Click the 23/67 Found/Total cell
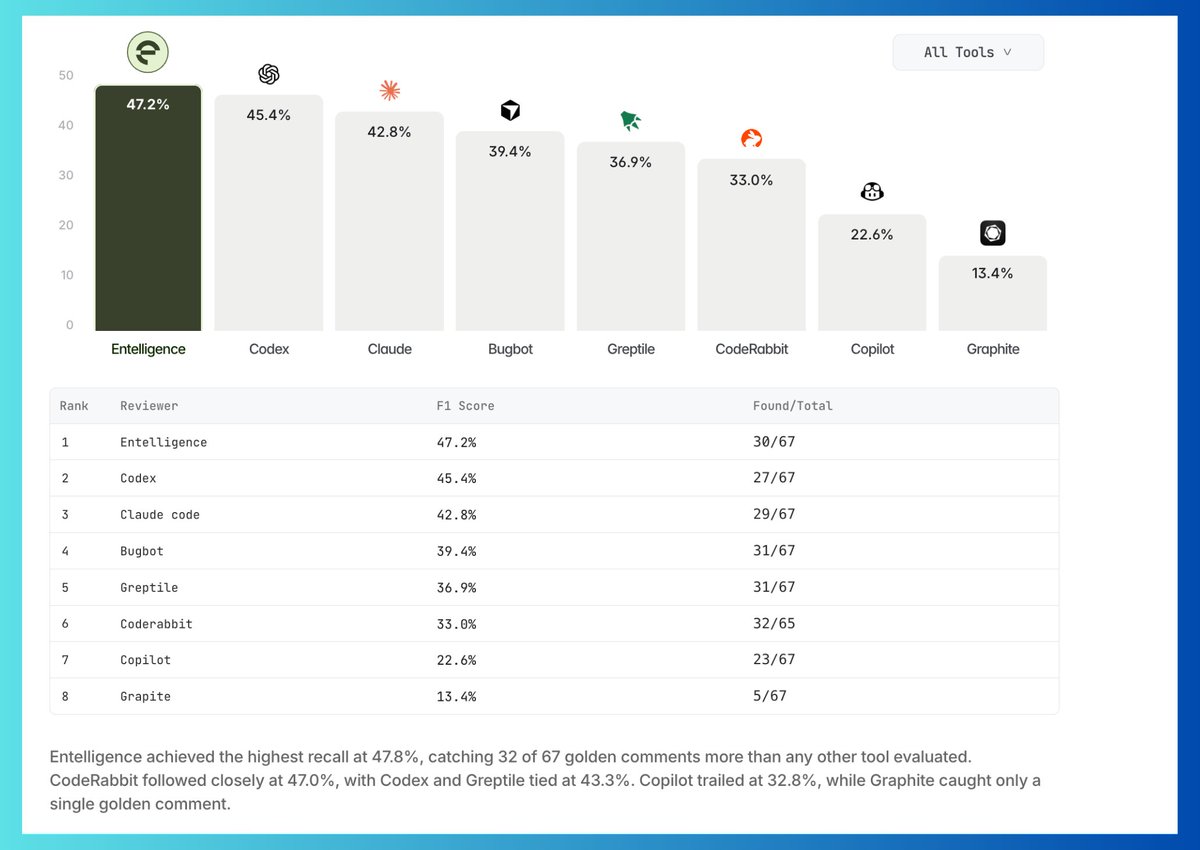Viewport: 1200px width, 850px height. 774,660
